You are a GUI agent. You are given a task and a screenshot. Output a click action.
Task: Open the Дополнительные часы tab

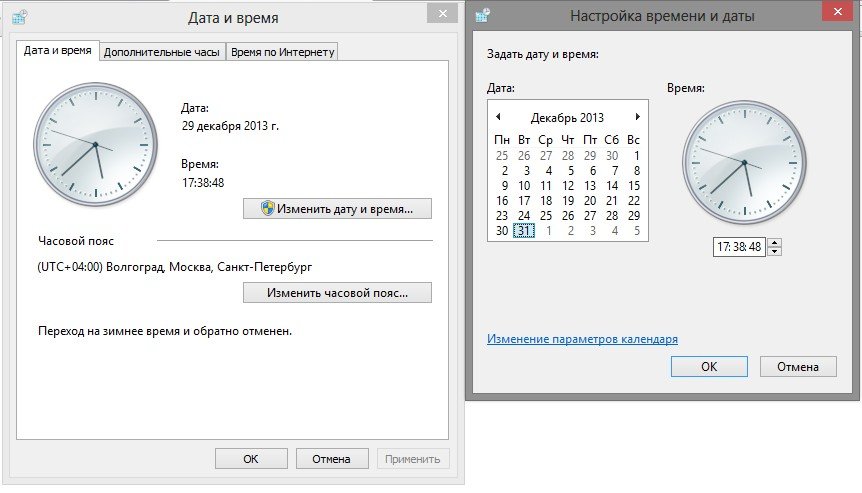pyautogui.click(x=162, y=52)
